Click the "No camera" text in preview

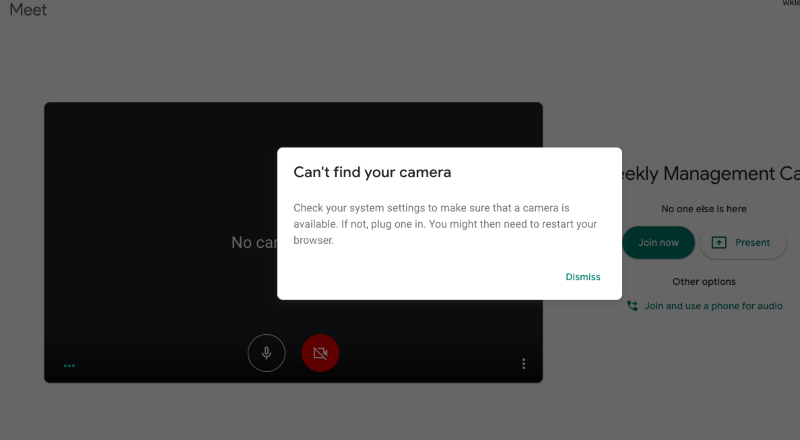point(254,242)
